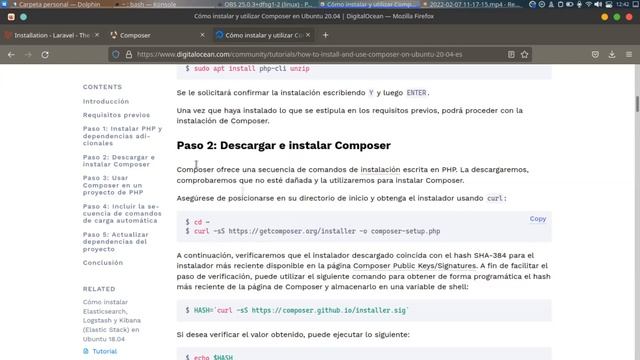Click the system clock showing 12:42

pyautogui.click(x=622, y=4)
